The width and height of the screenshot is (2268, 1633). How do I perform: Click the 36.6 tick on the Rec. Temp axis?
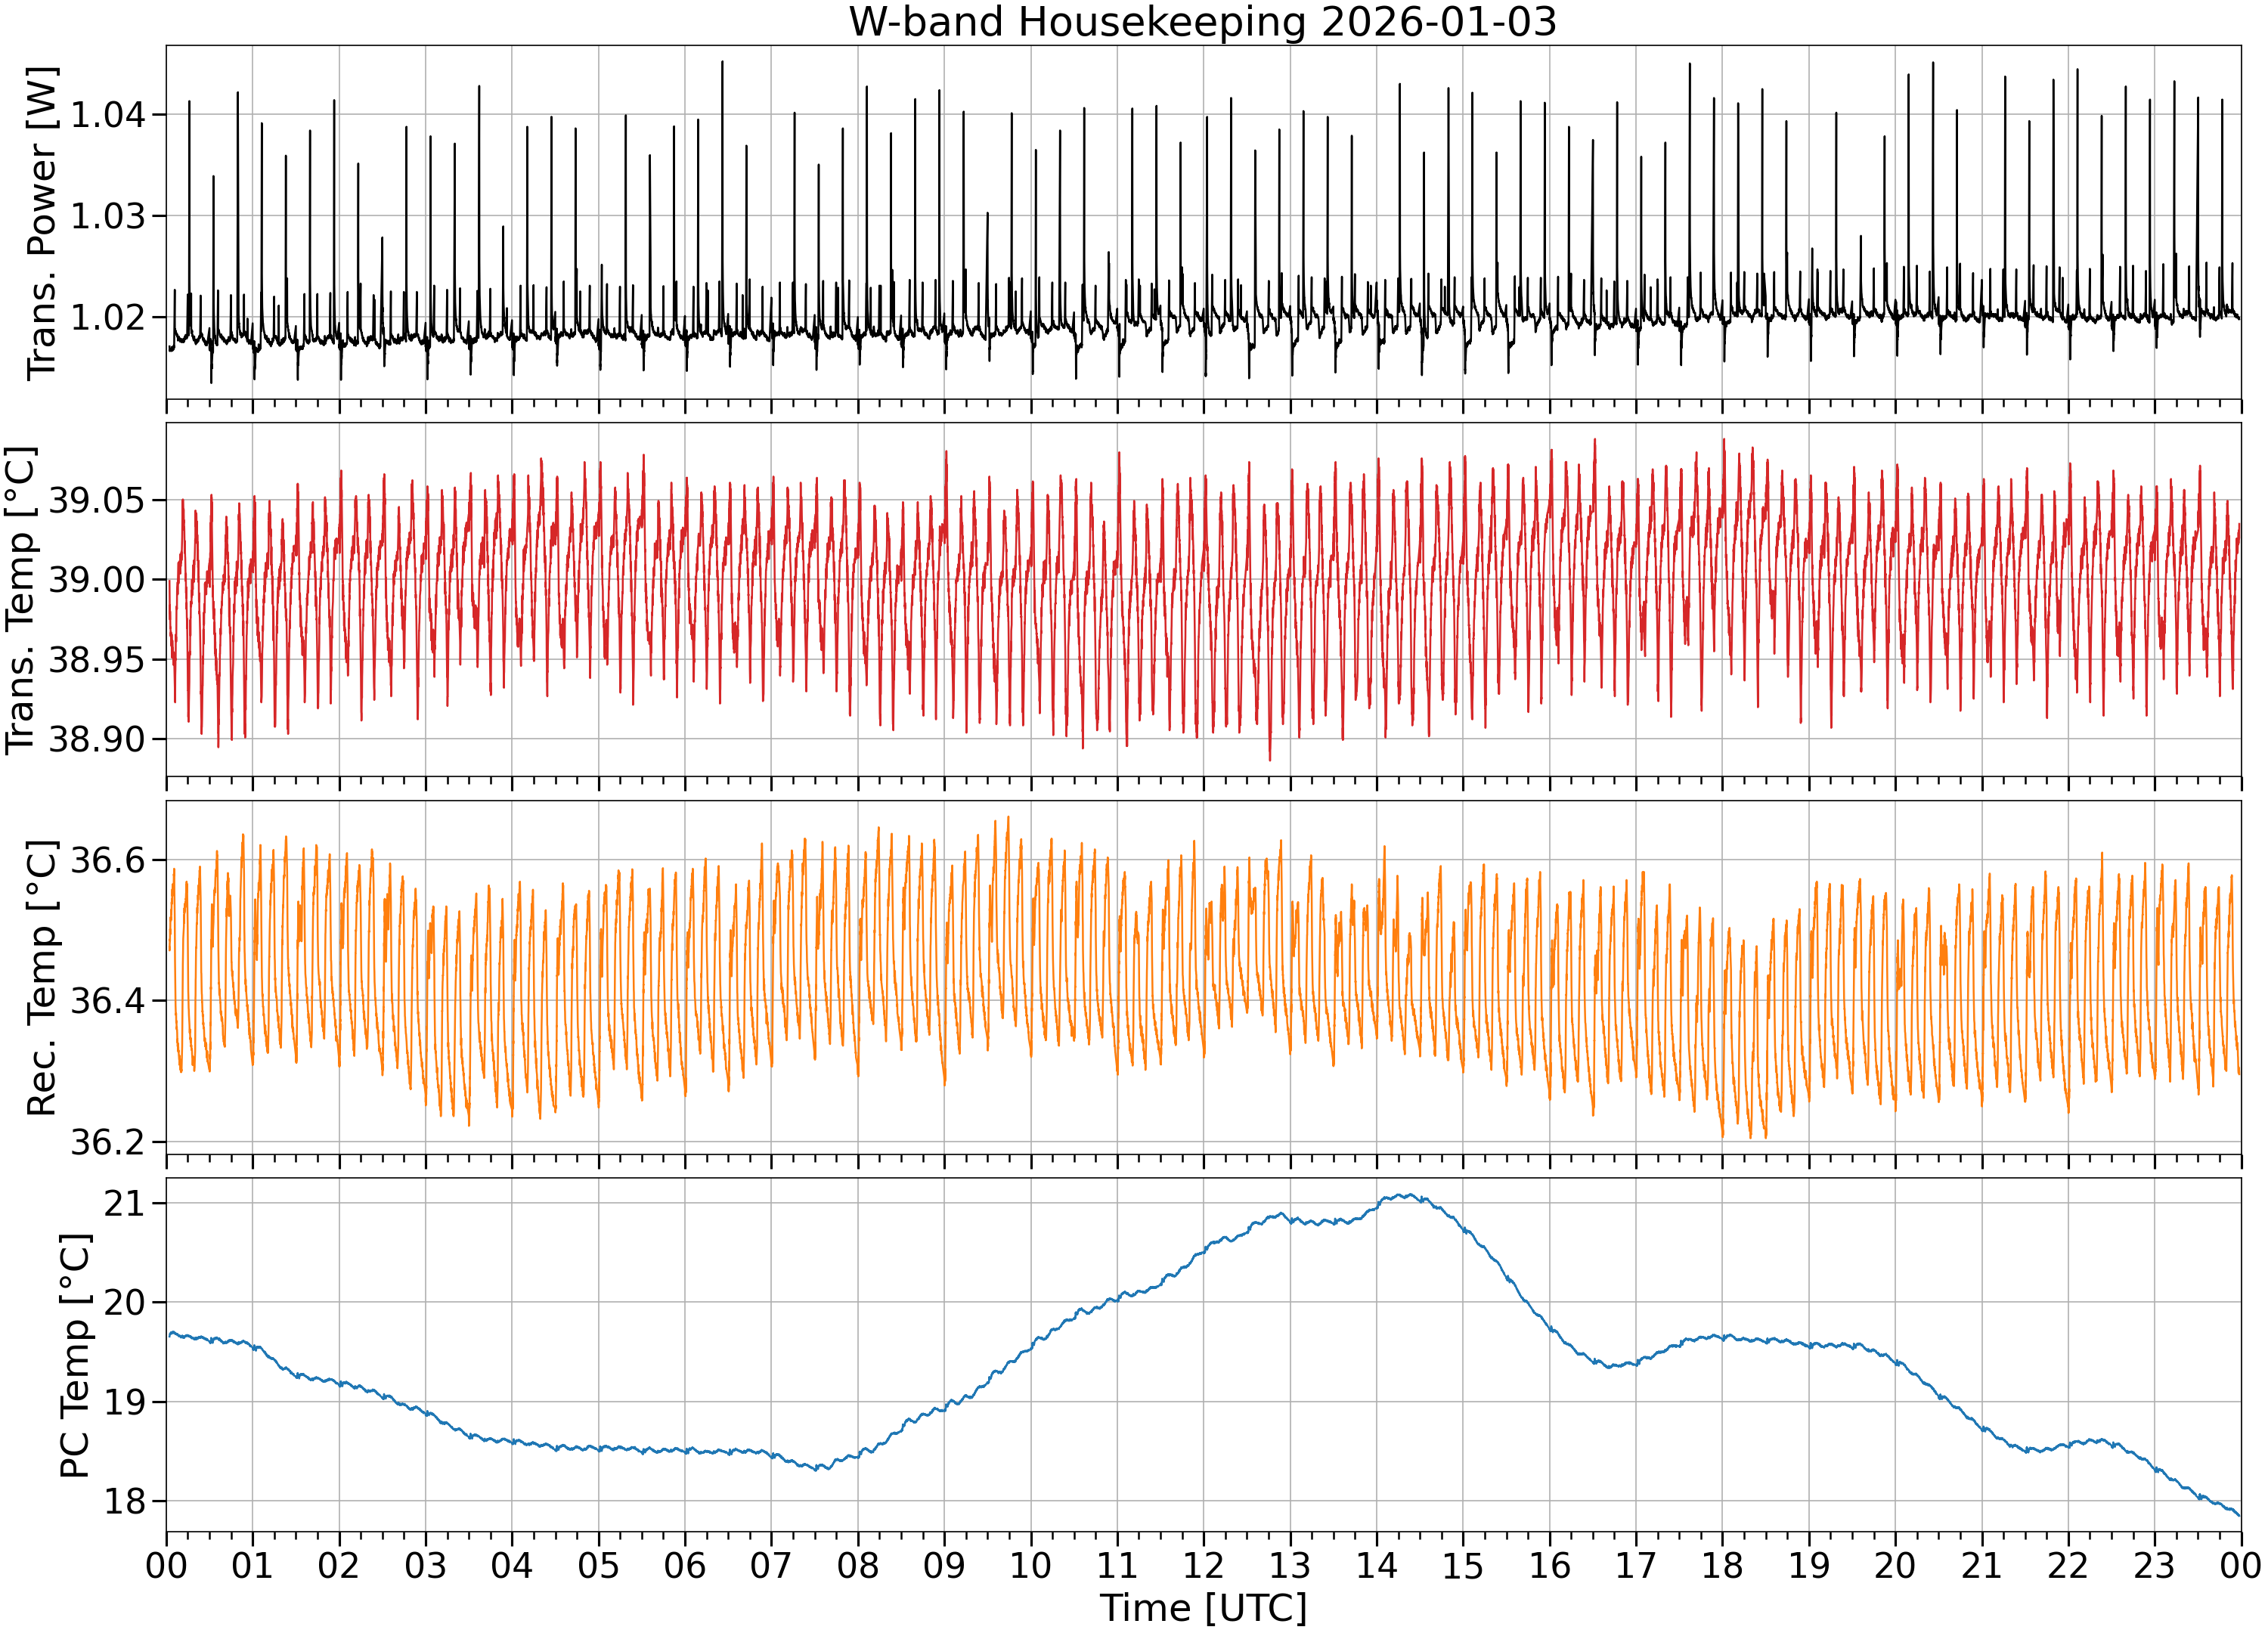click(x=107, y=860)
